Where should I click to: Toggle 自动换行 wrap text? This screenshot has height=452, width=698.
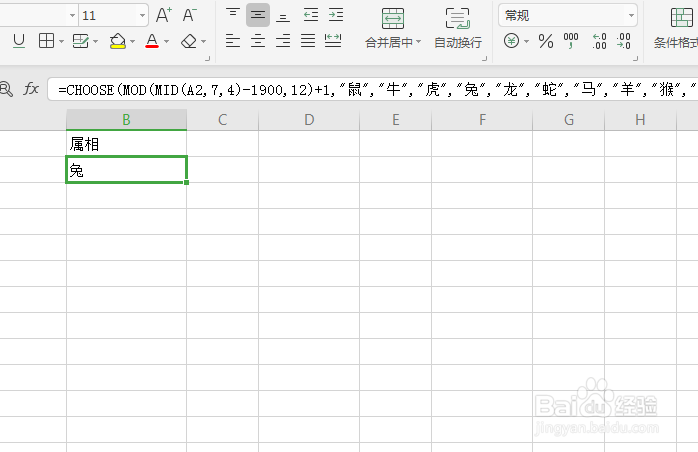tap(458, 28)
